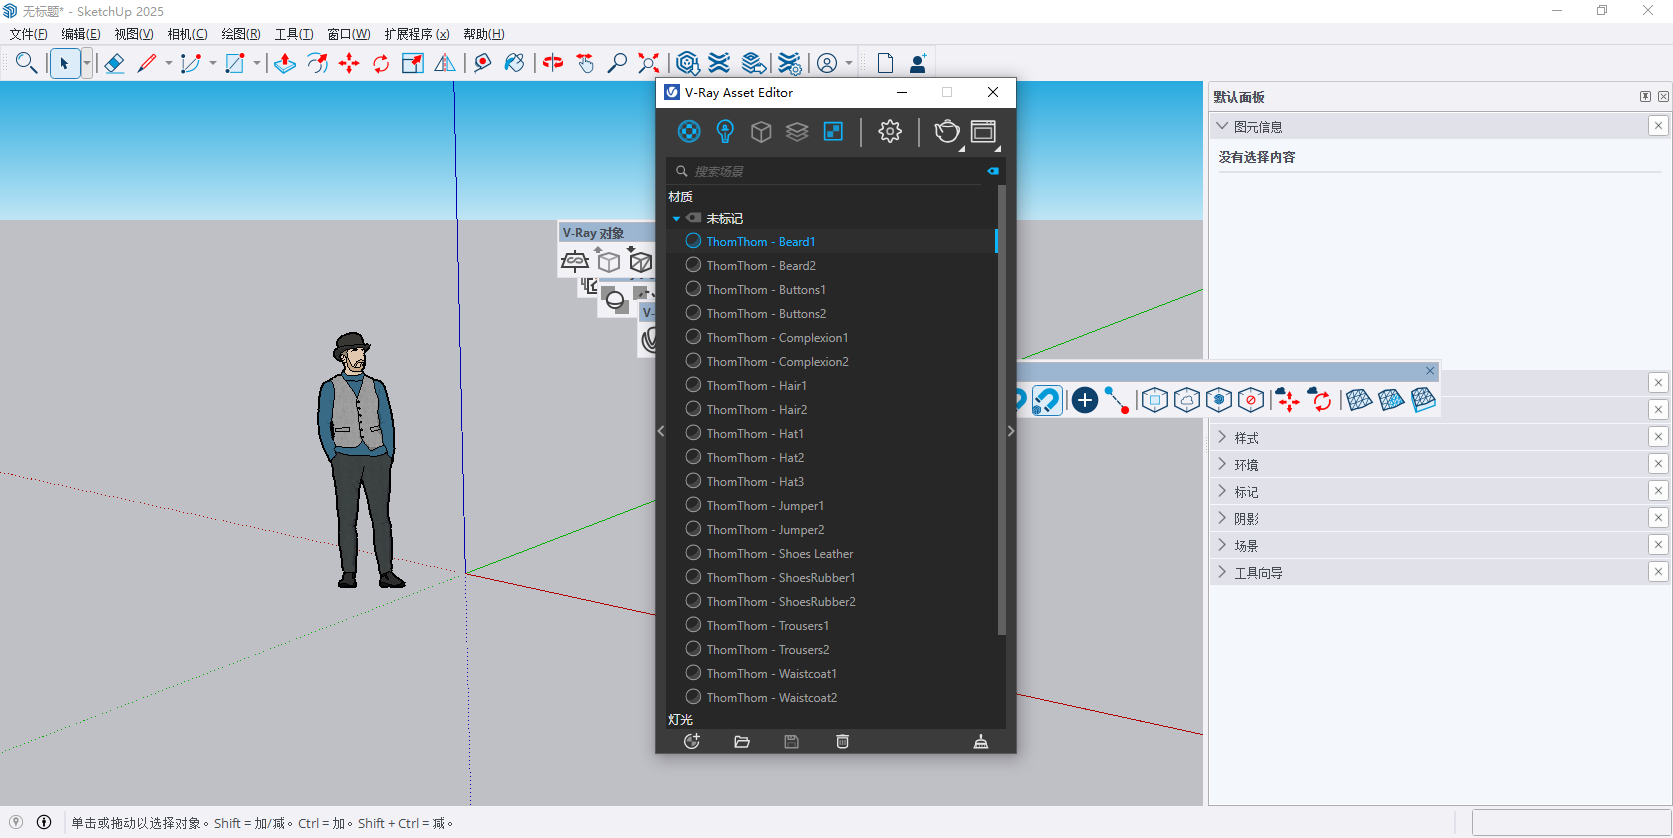Click the import asset folder button
The image size is (1673, 838).
pyautogui.click(x=742, y=741)
